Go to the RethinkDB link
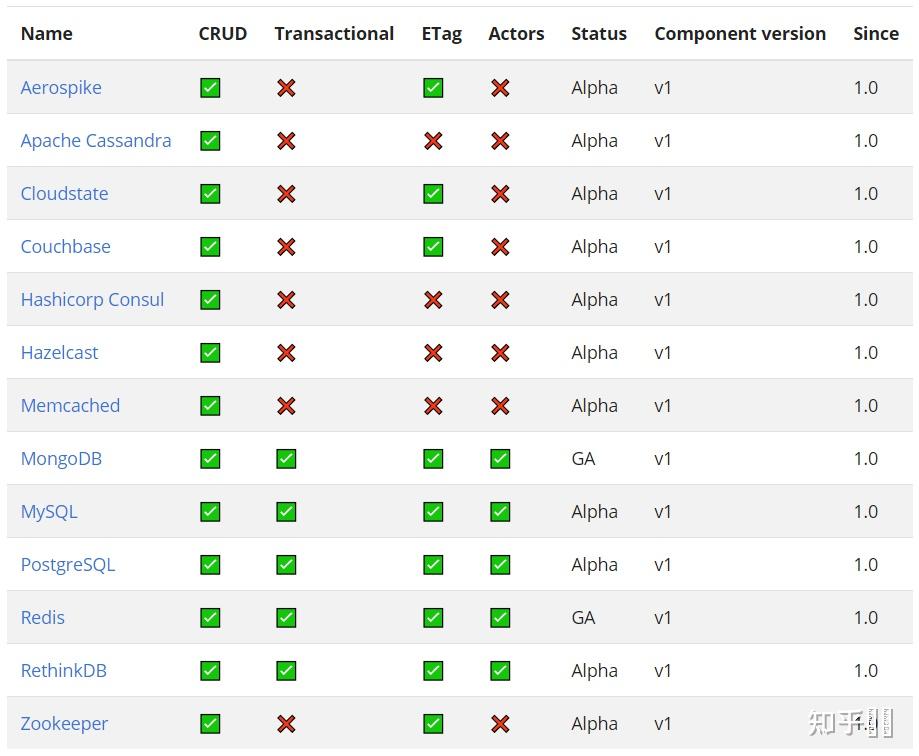The image size is (919, 756). (x=64, y=671)
